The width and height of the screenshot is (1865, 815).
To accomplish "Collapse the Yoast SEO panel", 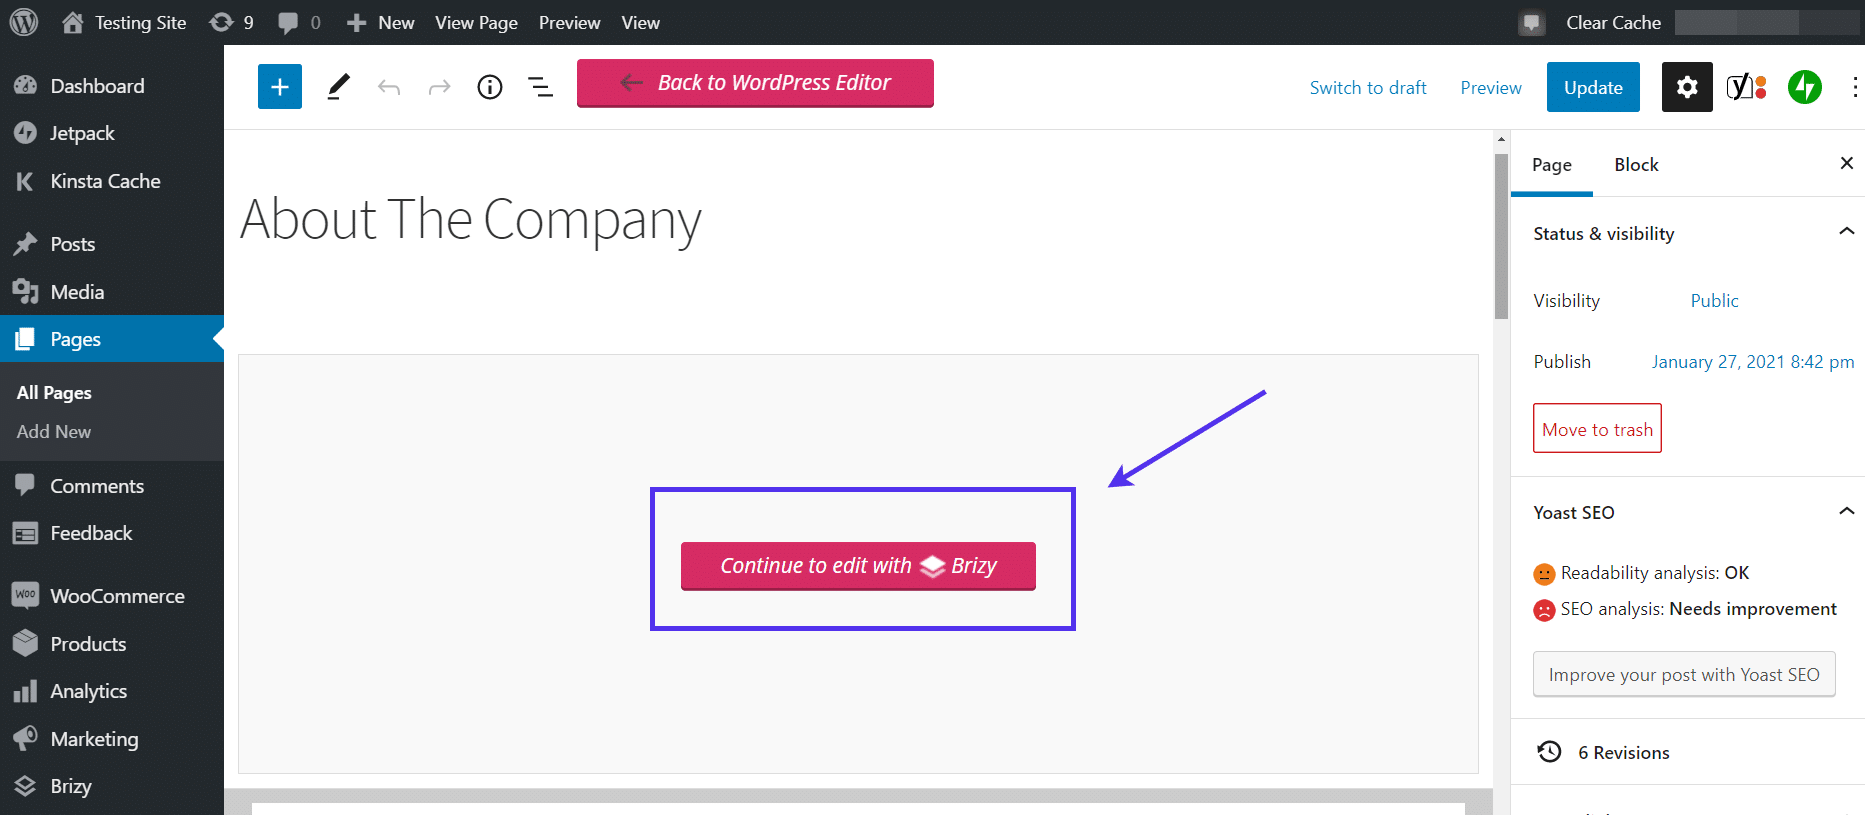I will pos(1846,511).
